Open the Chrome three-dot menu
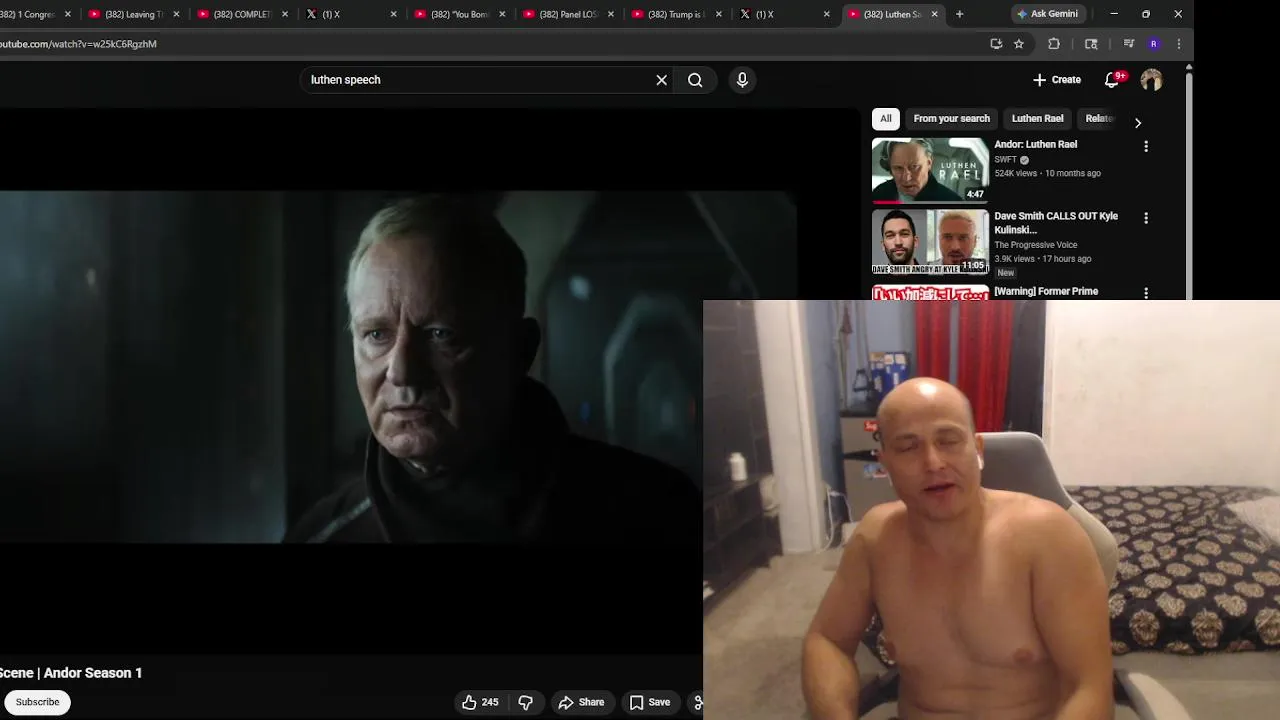The image size is (1280, 720). (1179, 44)
